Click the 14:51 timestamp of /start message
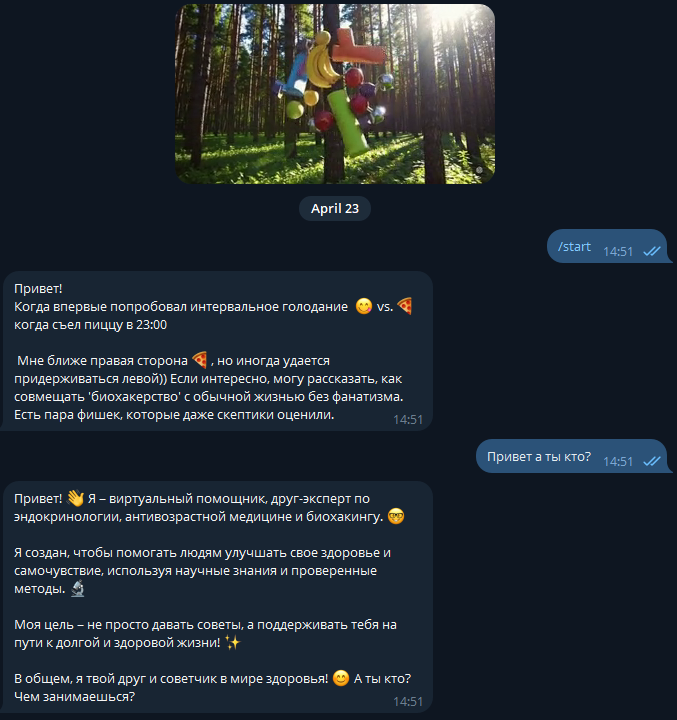 618,252
